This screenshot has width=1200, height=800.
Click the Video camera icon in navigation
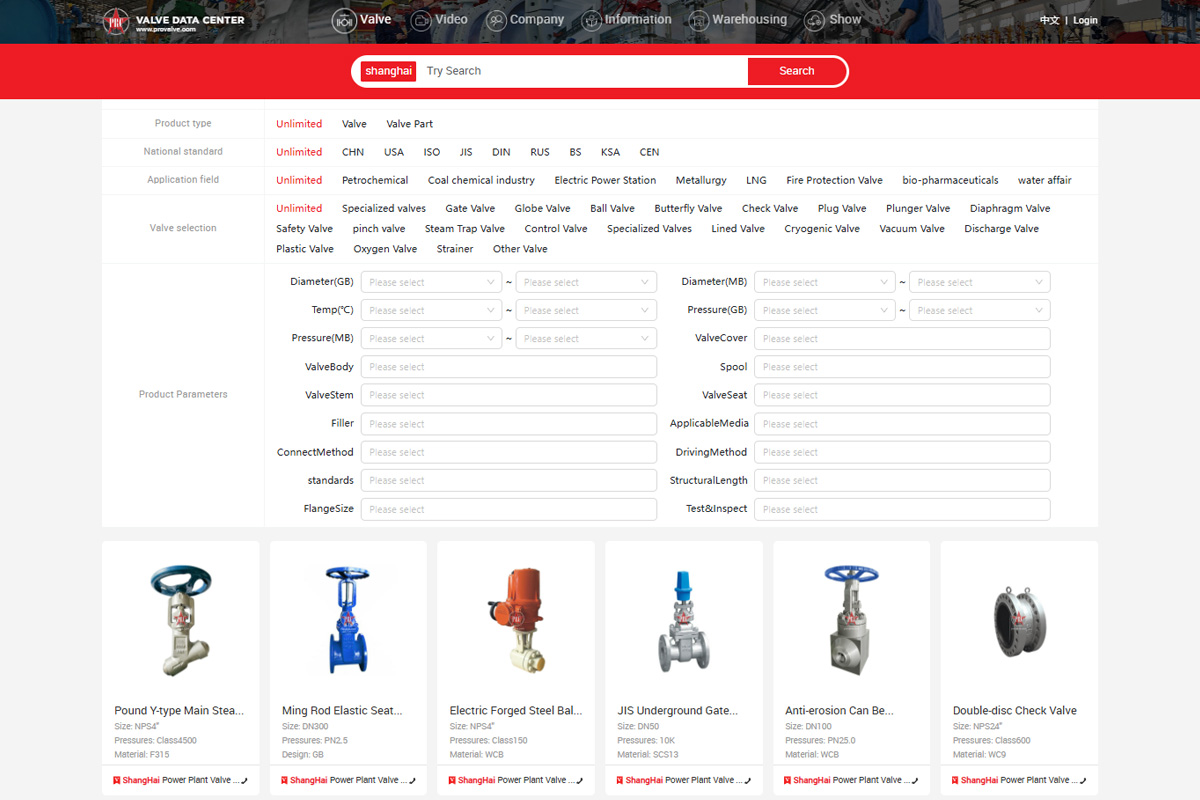pos(421,20)
